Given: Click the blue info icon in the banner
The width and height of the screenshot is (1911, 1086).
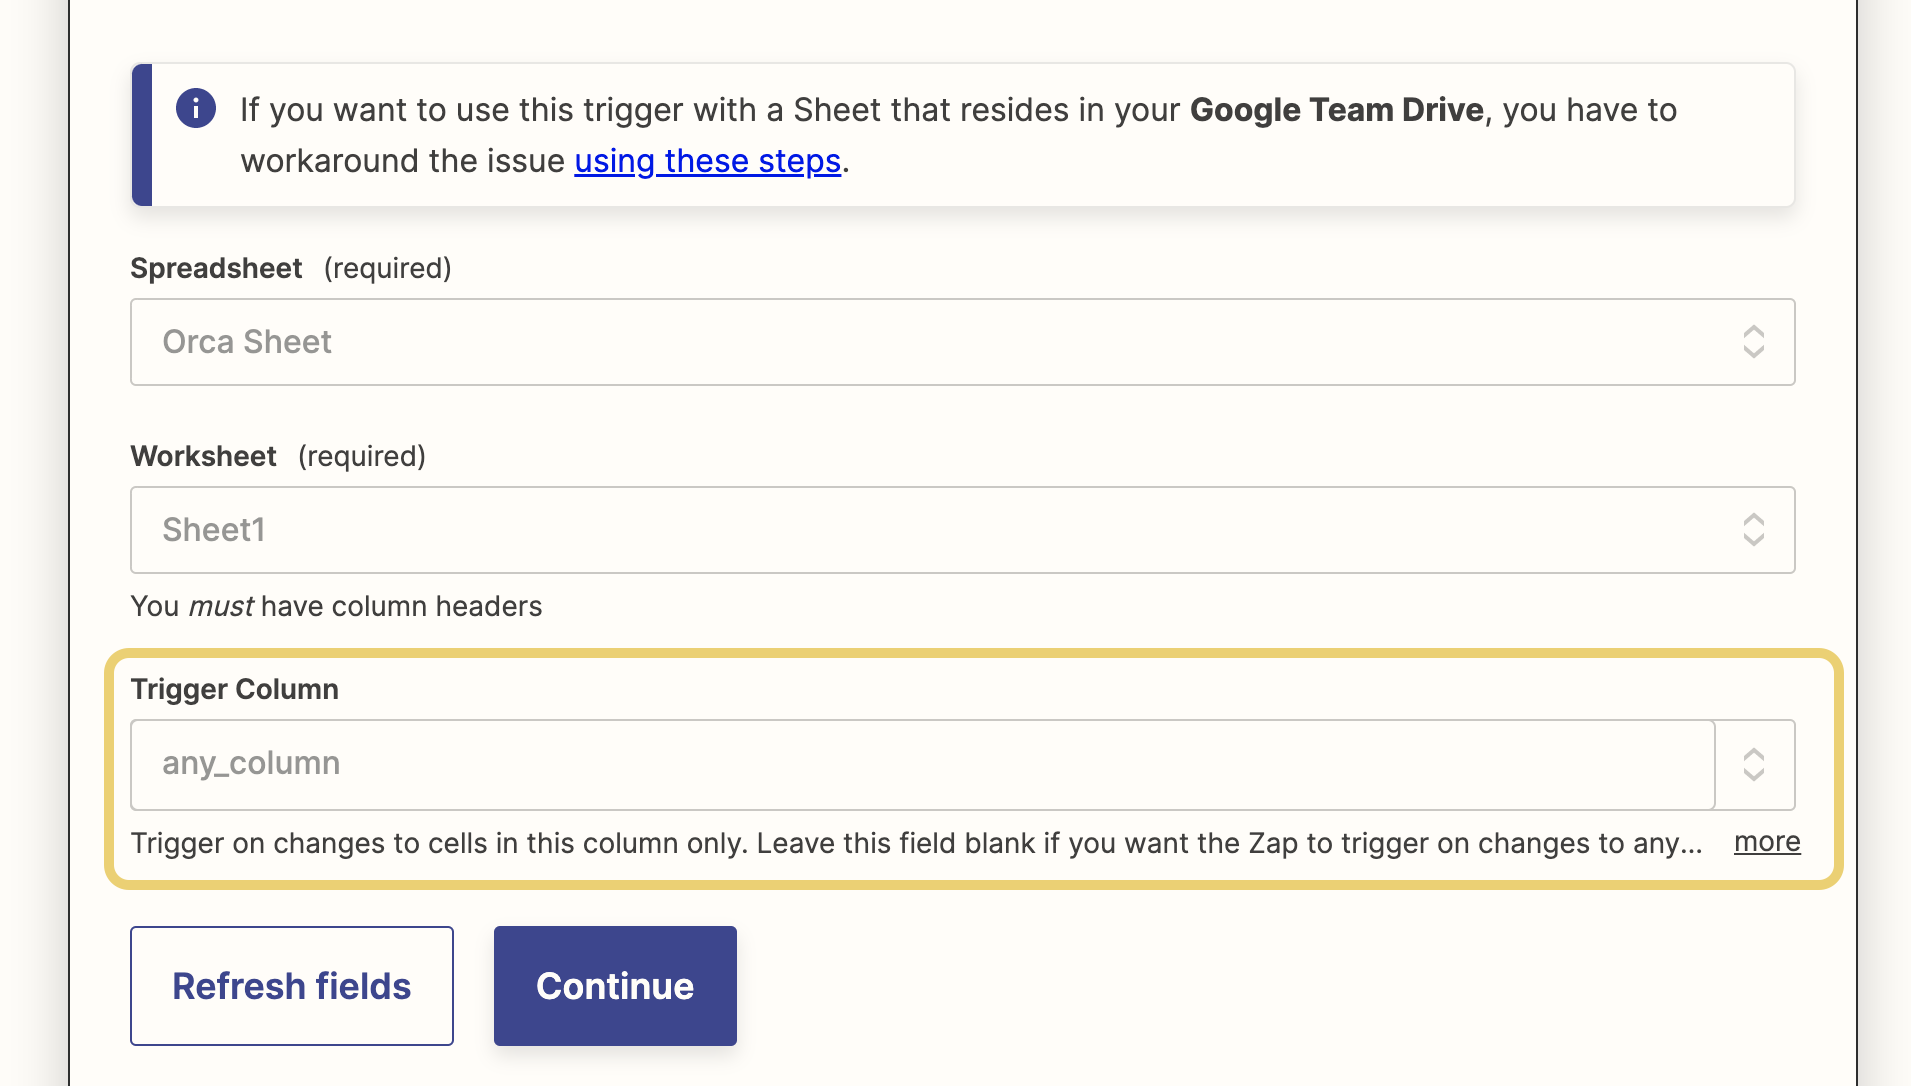Looking at the screenshot, I should point(195,108).
